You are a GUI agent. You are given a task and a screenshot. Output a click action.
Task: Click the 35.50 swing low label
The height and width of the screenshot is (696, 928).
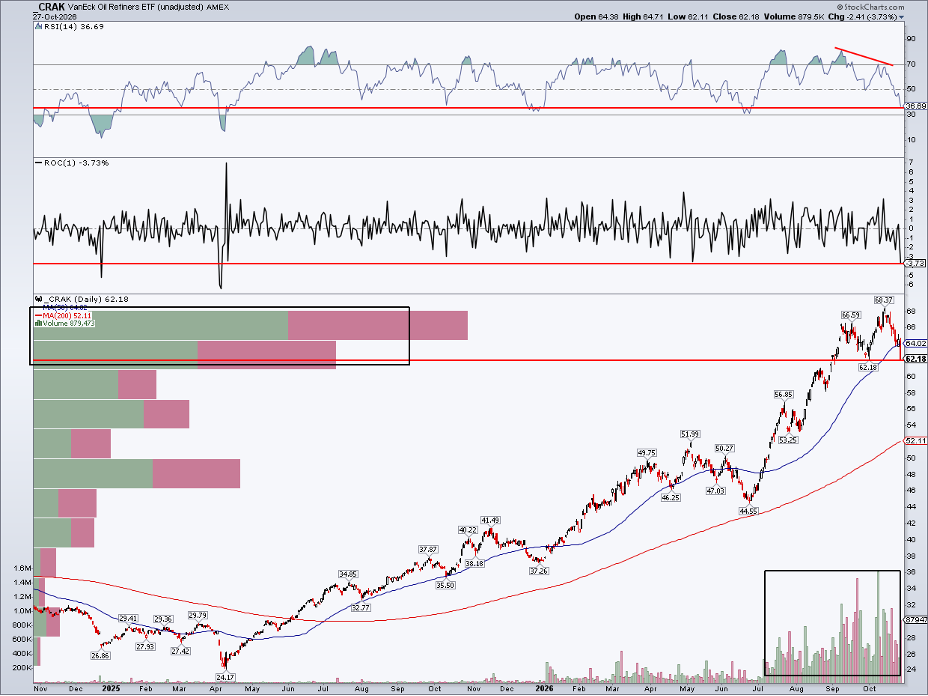(445, 585)
